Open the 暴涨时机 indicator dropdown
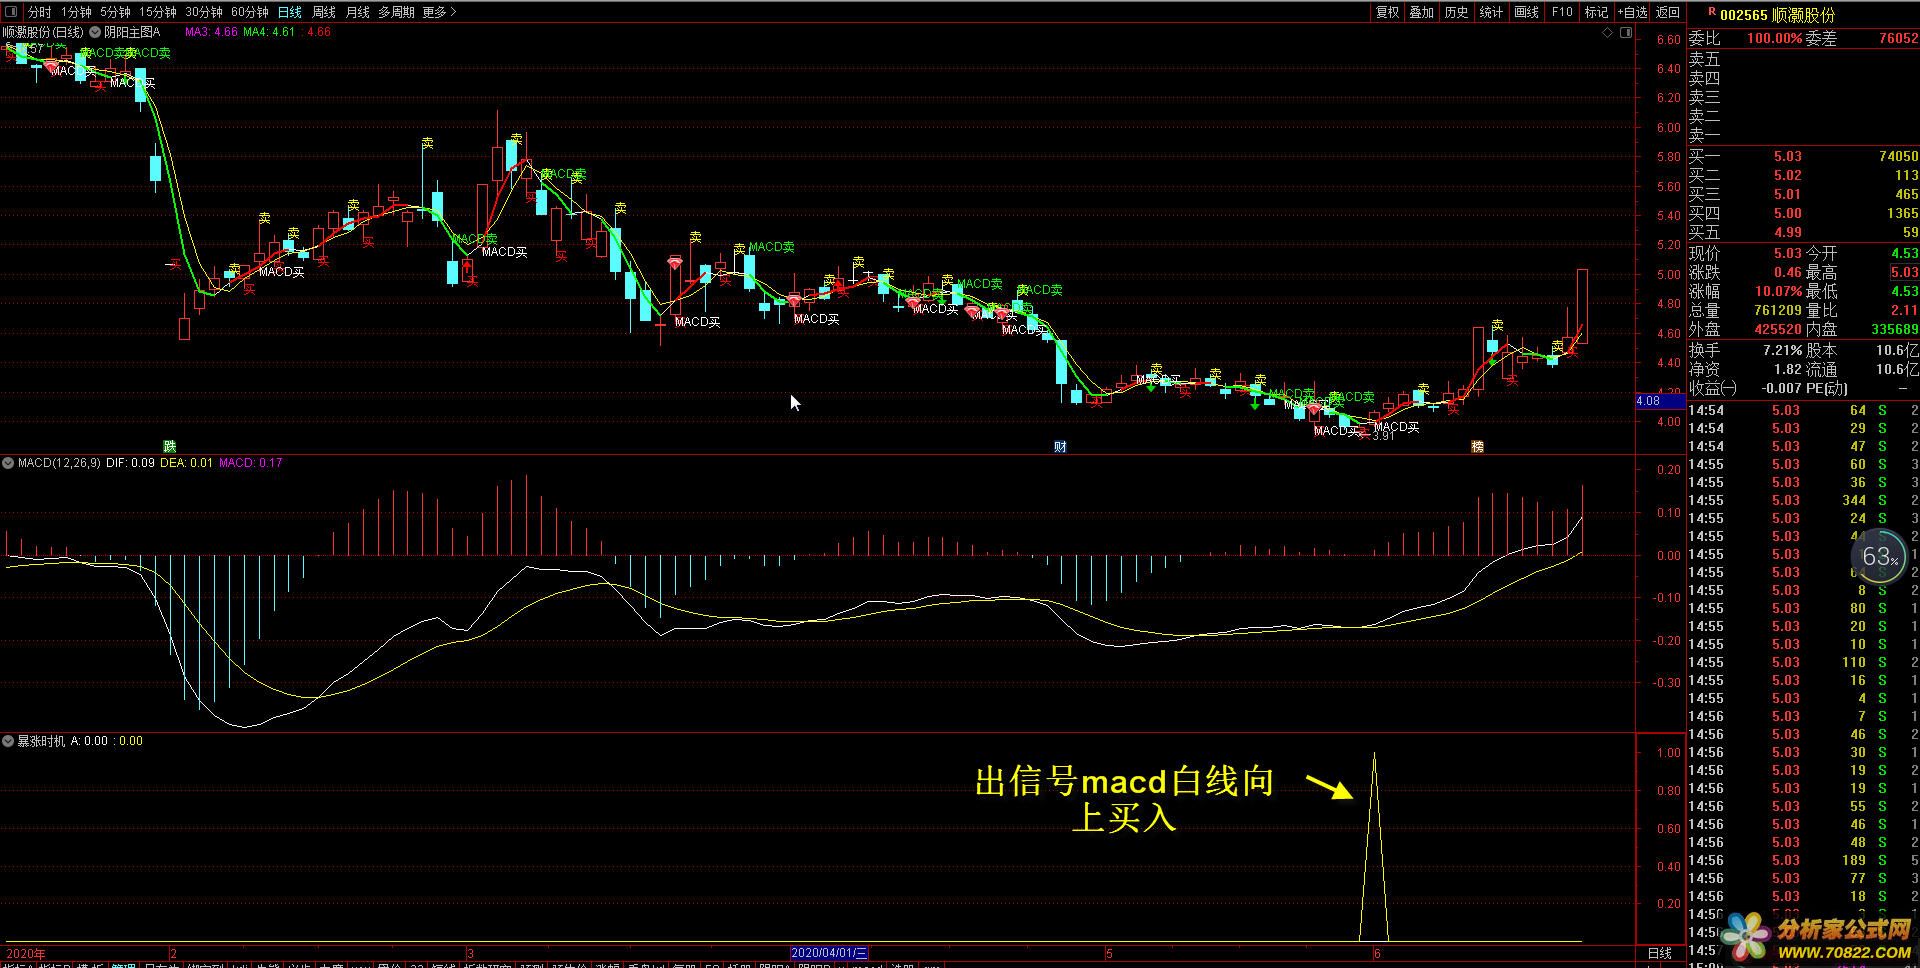This screenshot has height=968, width=1920. click(9, 741)
